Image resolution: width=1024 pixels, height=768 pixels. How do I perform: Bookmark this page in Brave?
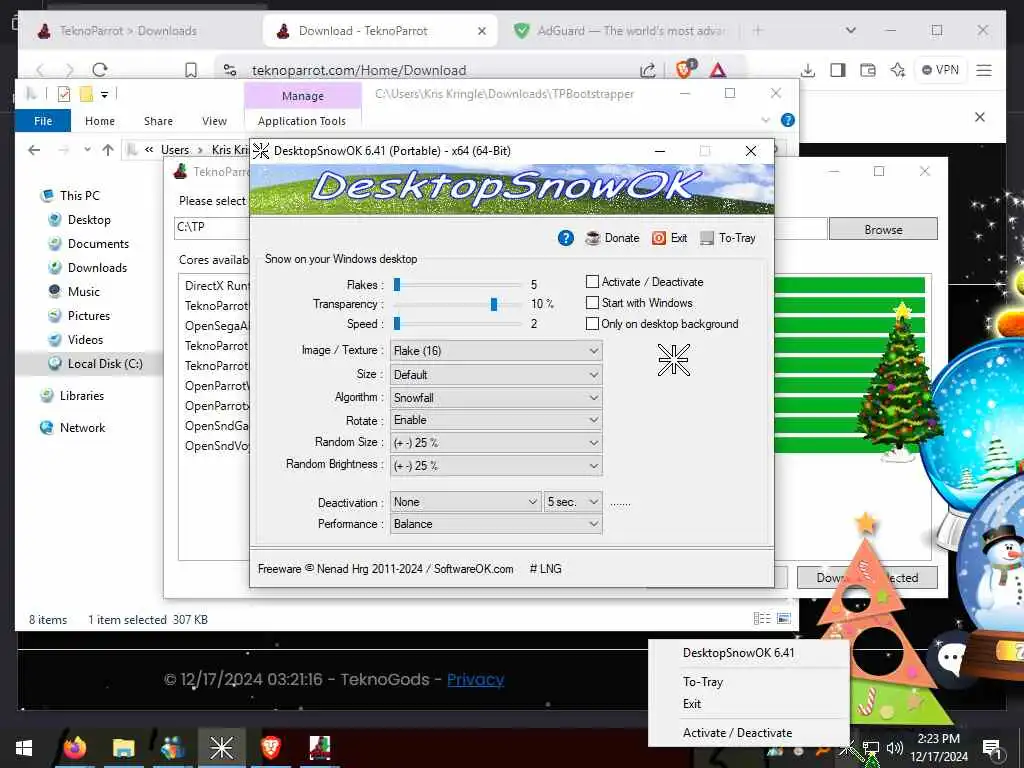[x=191, y=70]
